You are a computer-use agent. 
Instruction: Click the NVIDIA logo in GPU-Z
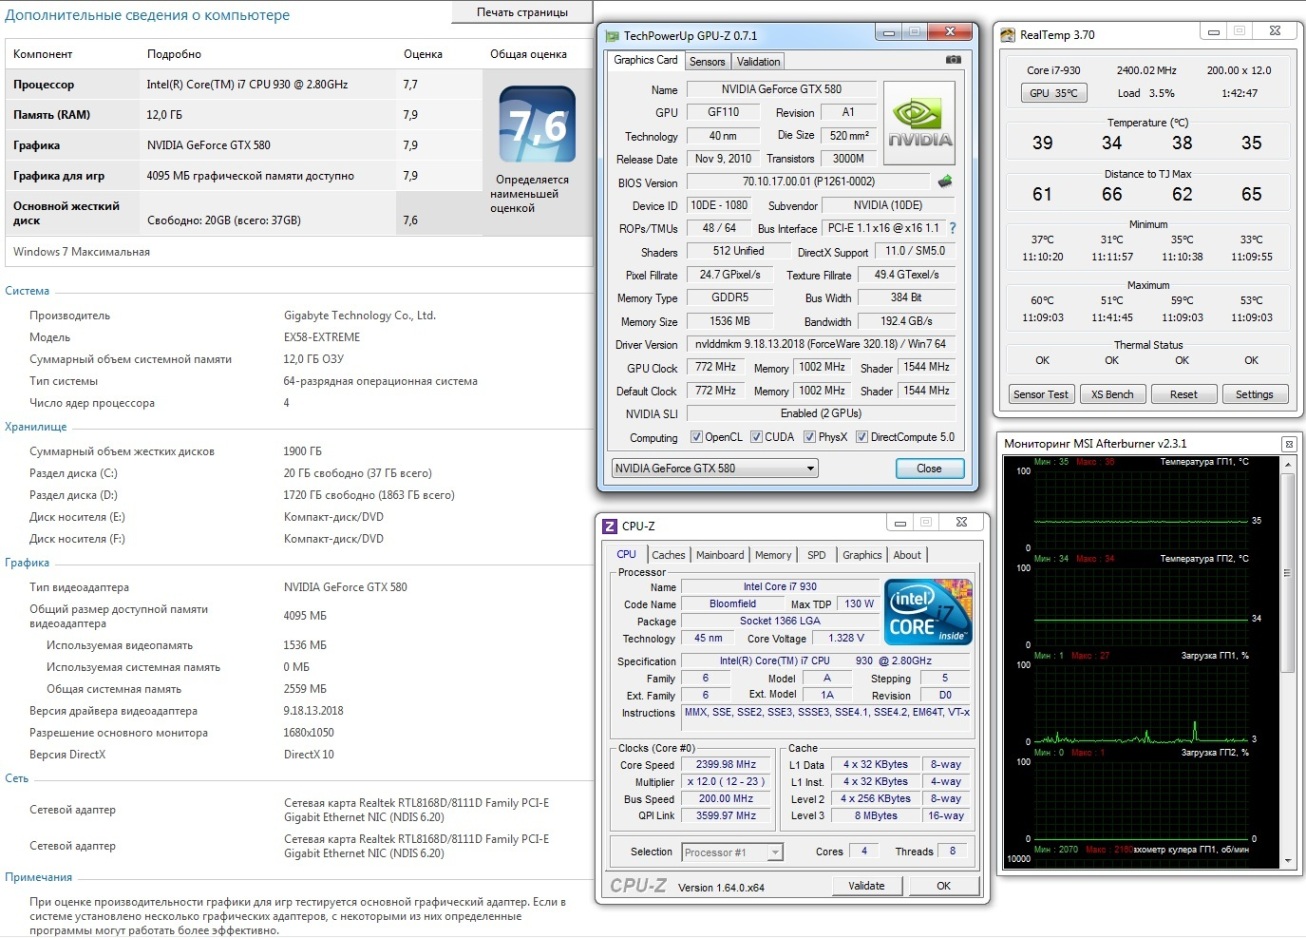point(919,123)
